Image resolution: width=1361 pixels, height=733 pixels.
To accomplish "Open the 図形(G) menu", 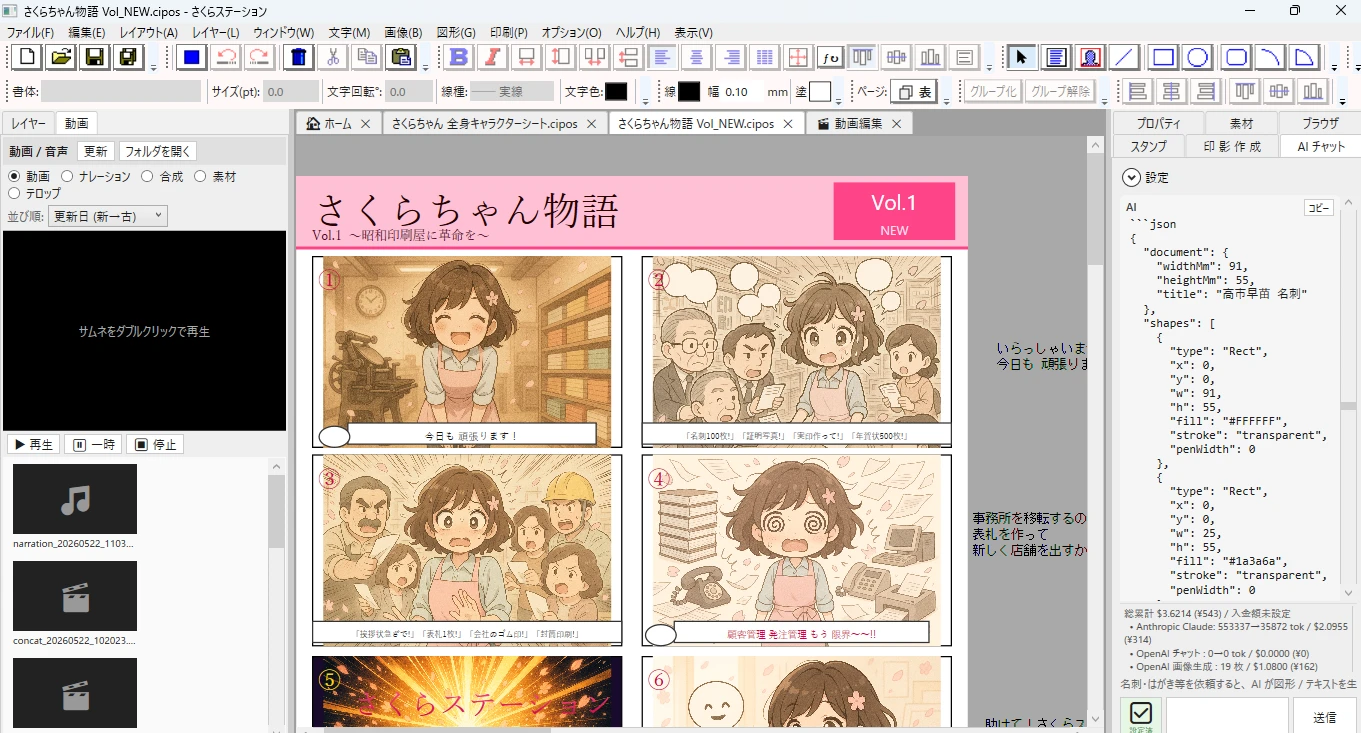I will pos(457,33).
